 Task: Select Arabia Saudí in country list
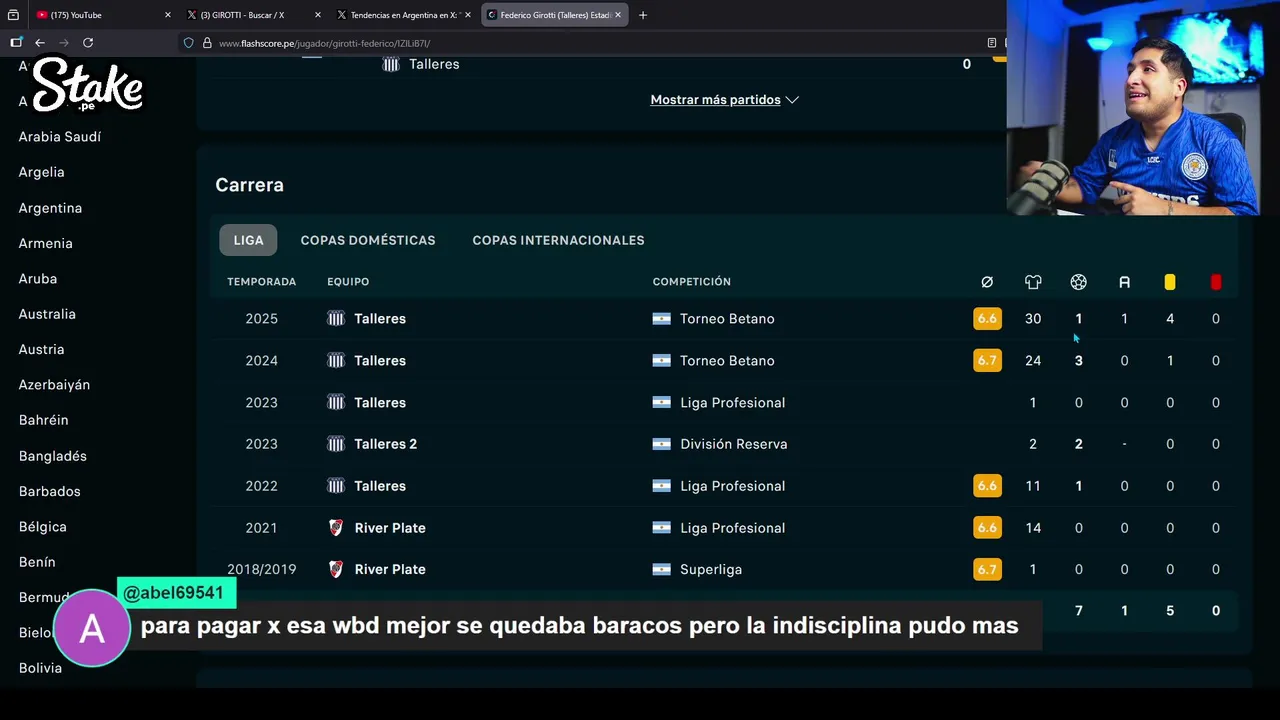60,137
